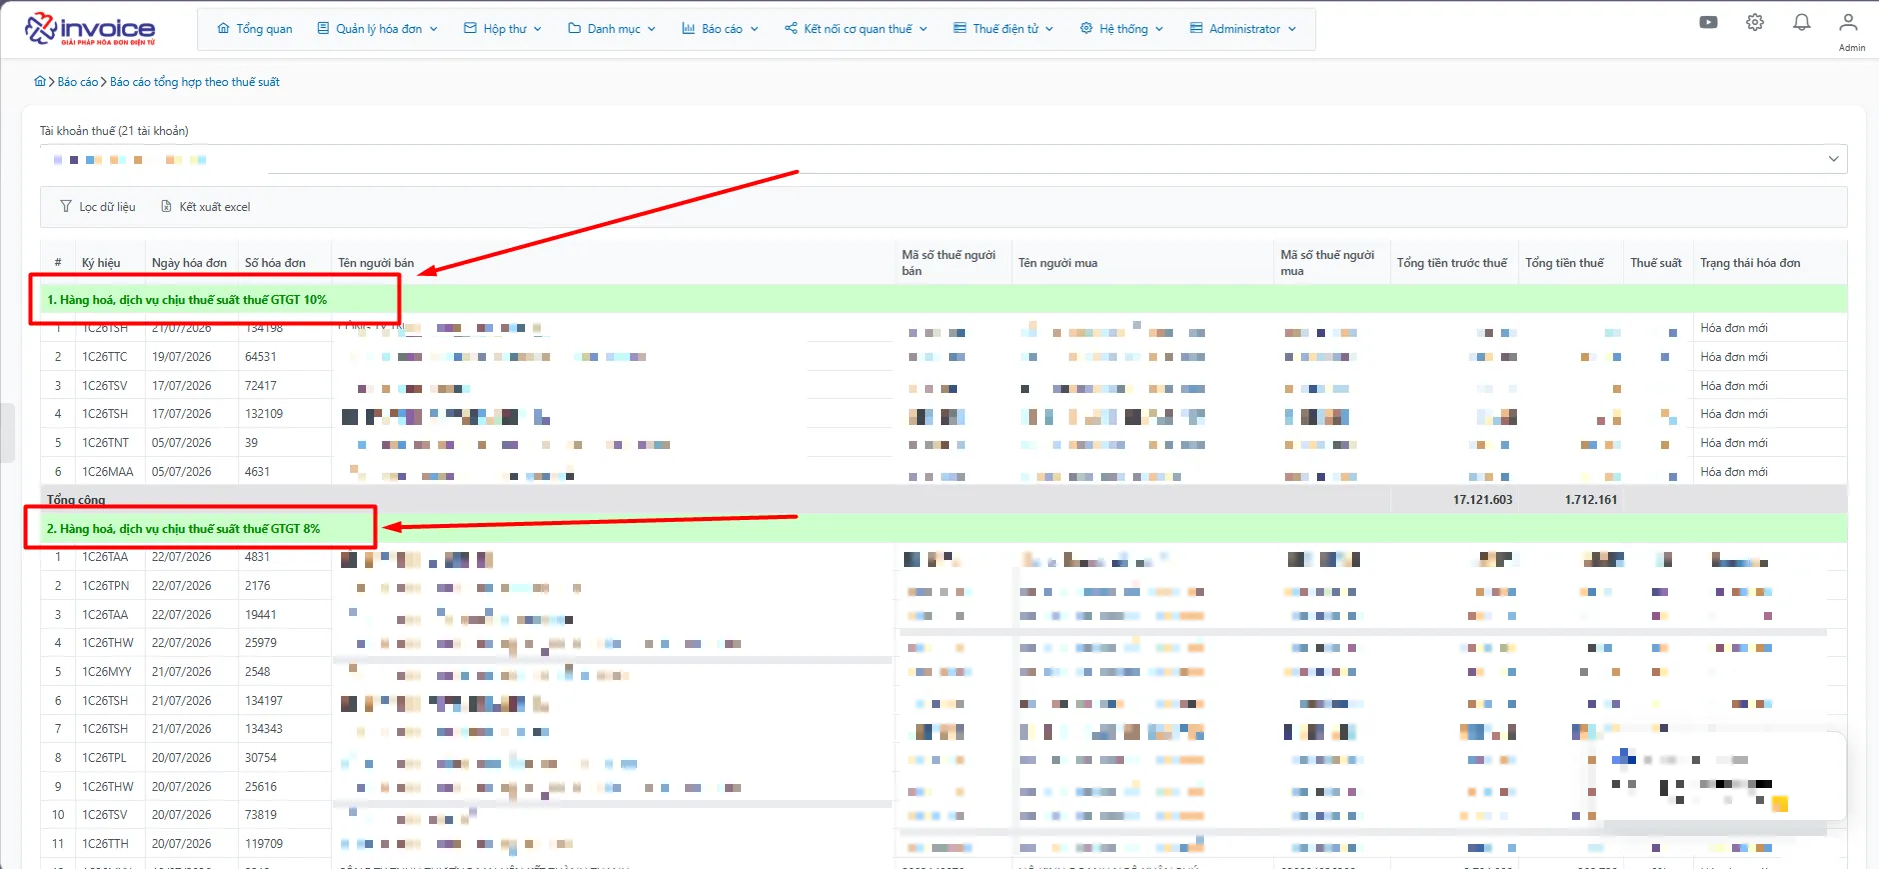
Task: Expand the Thuế điện tử menu
Action: point(1004,29)
